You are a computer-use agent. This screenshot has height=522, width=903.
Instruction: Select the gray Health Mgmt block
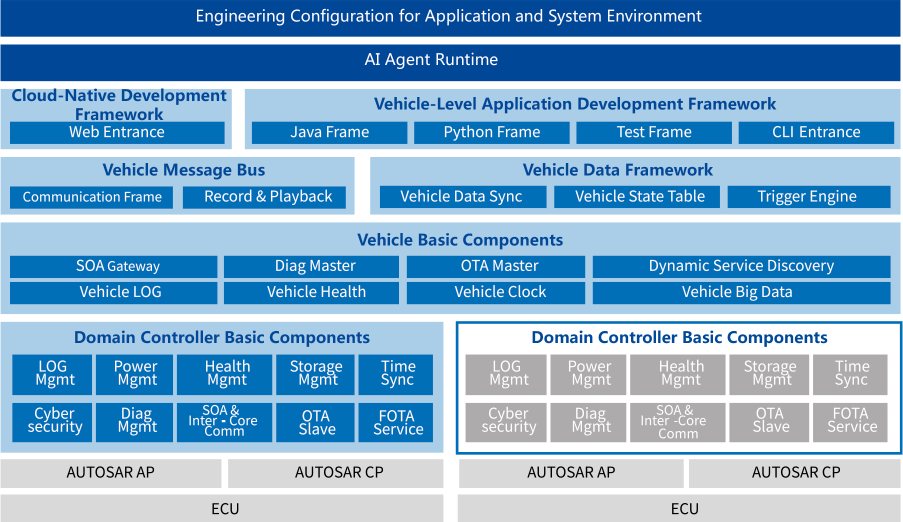(x=678, y=375)
